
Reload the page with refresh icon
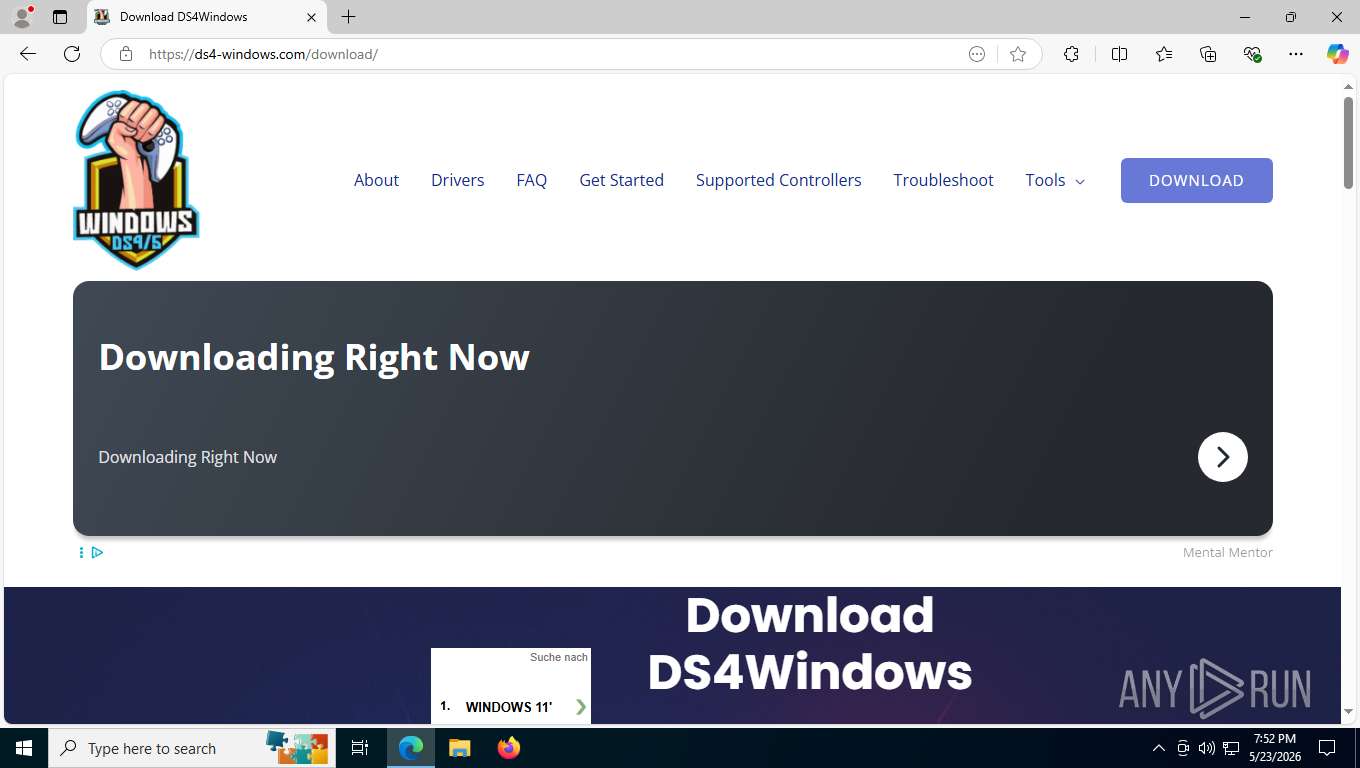(x=72, y=54)
